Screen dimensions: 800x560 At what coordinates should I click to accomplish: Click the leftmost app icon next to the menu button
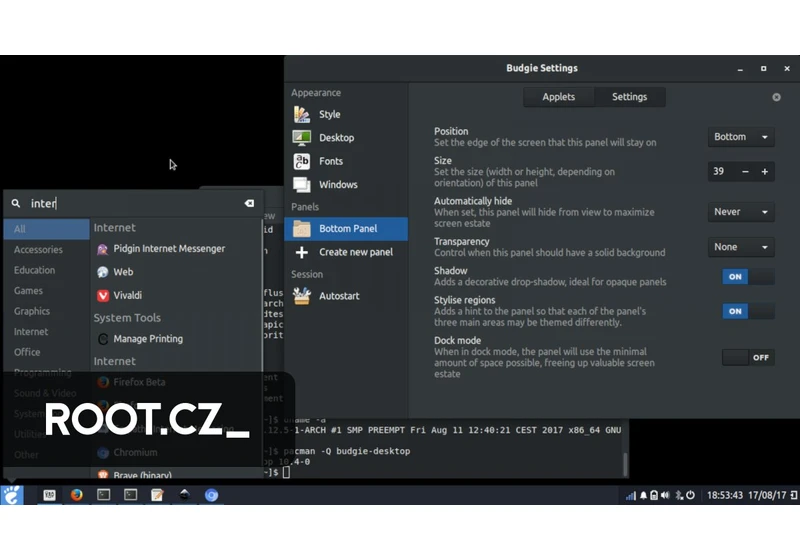[49, 495]
